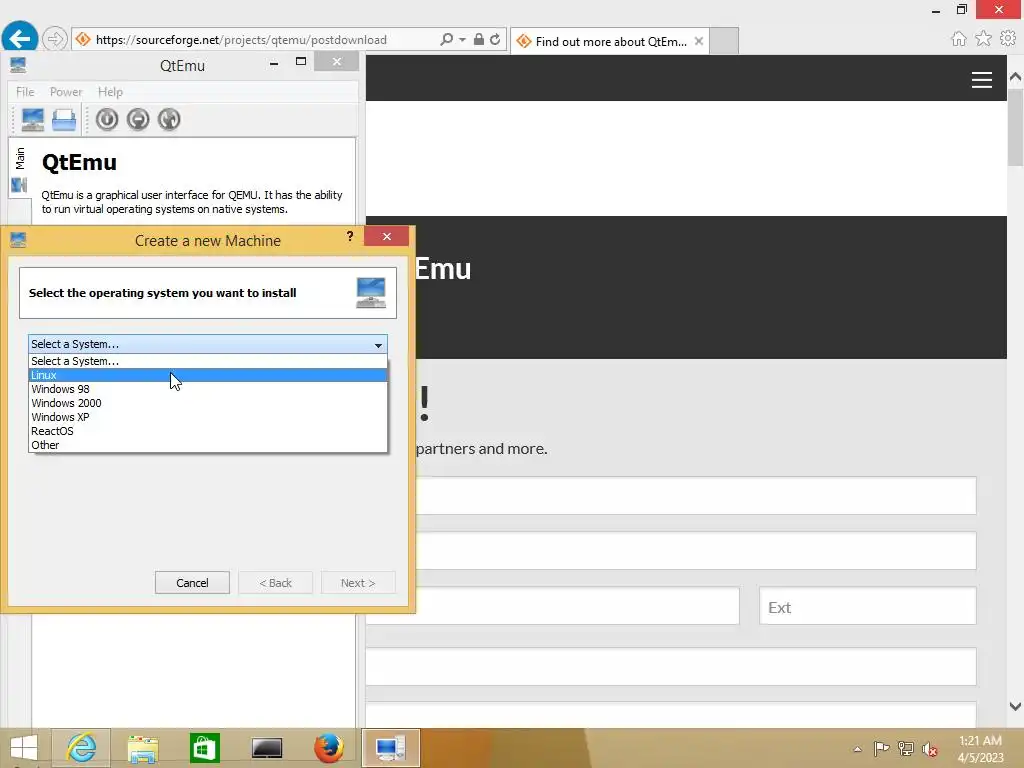The height and width of the screenshot is (768, 1024).
Task: Open a new browser tab
Action: [x=724, y=41]
